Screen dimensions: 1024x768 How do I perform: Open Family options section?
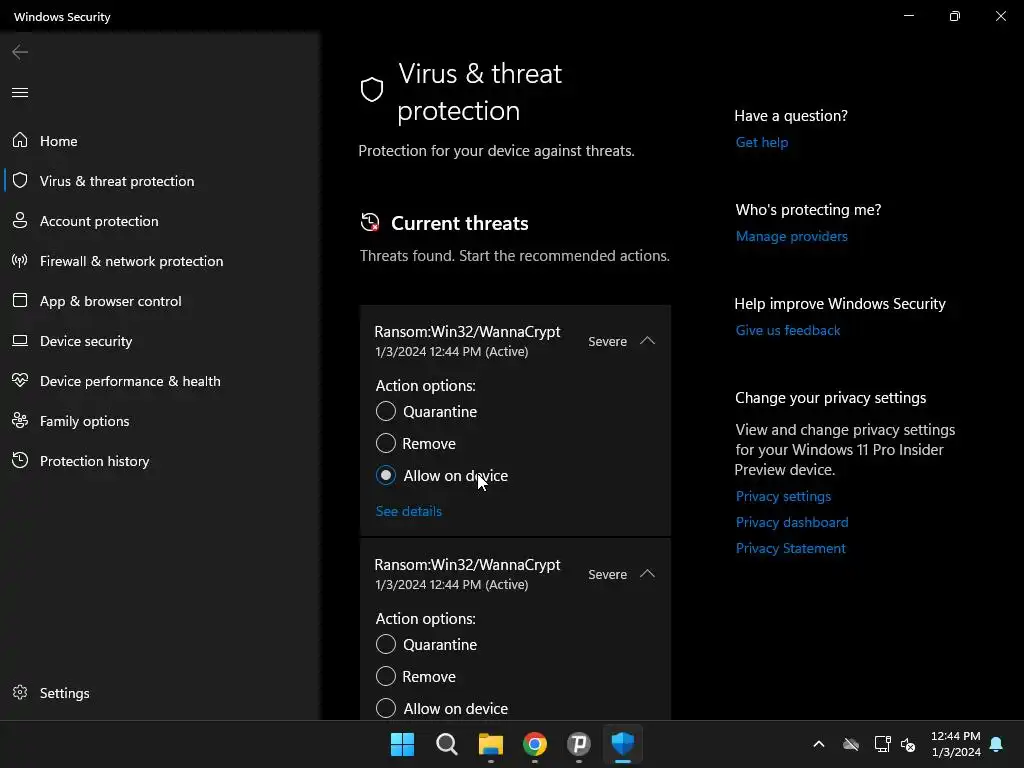click(x=84, y=421)
